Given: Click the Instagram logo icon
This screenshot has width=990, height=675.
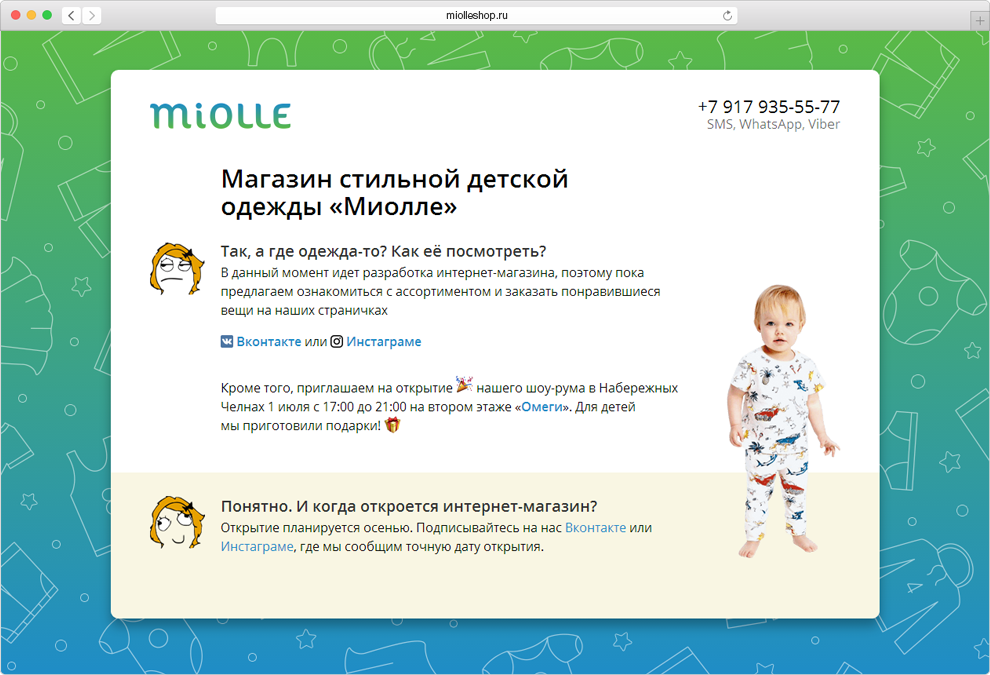Looking at the screenshot, I should click(x=337, y=342).
